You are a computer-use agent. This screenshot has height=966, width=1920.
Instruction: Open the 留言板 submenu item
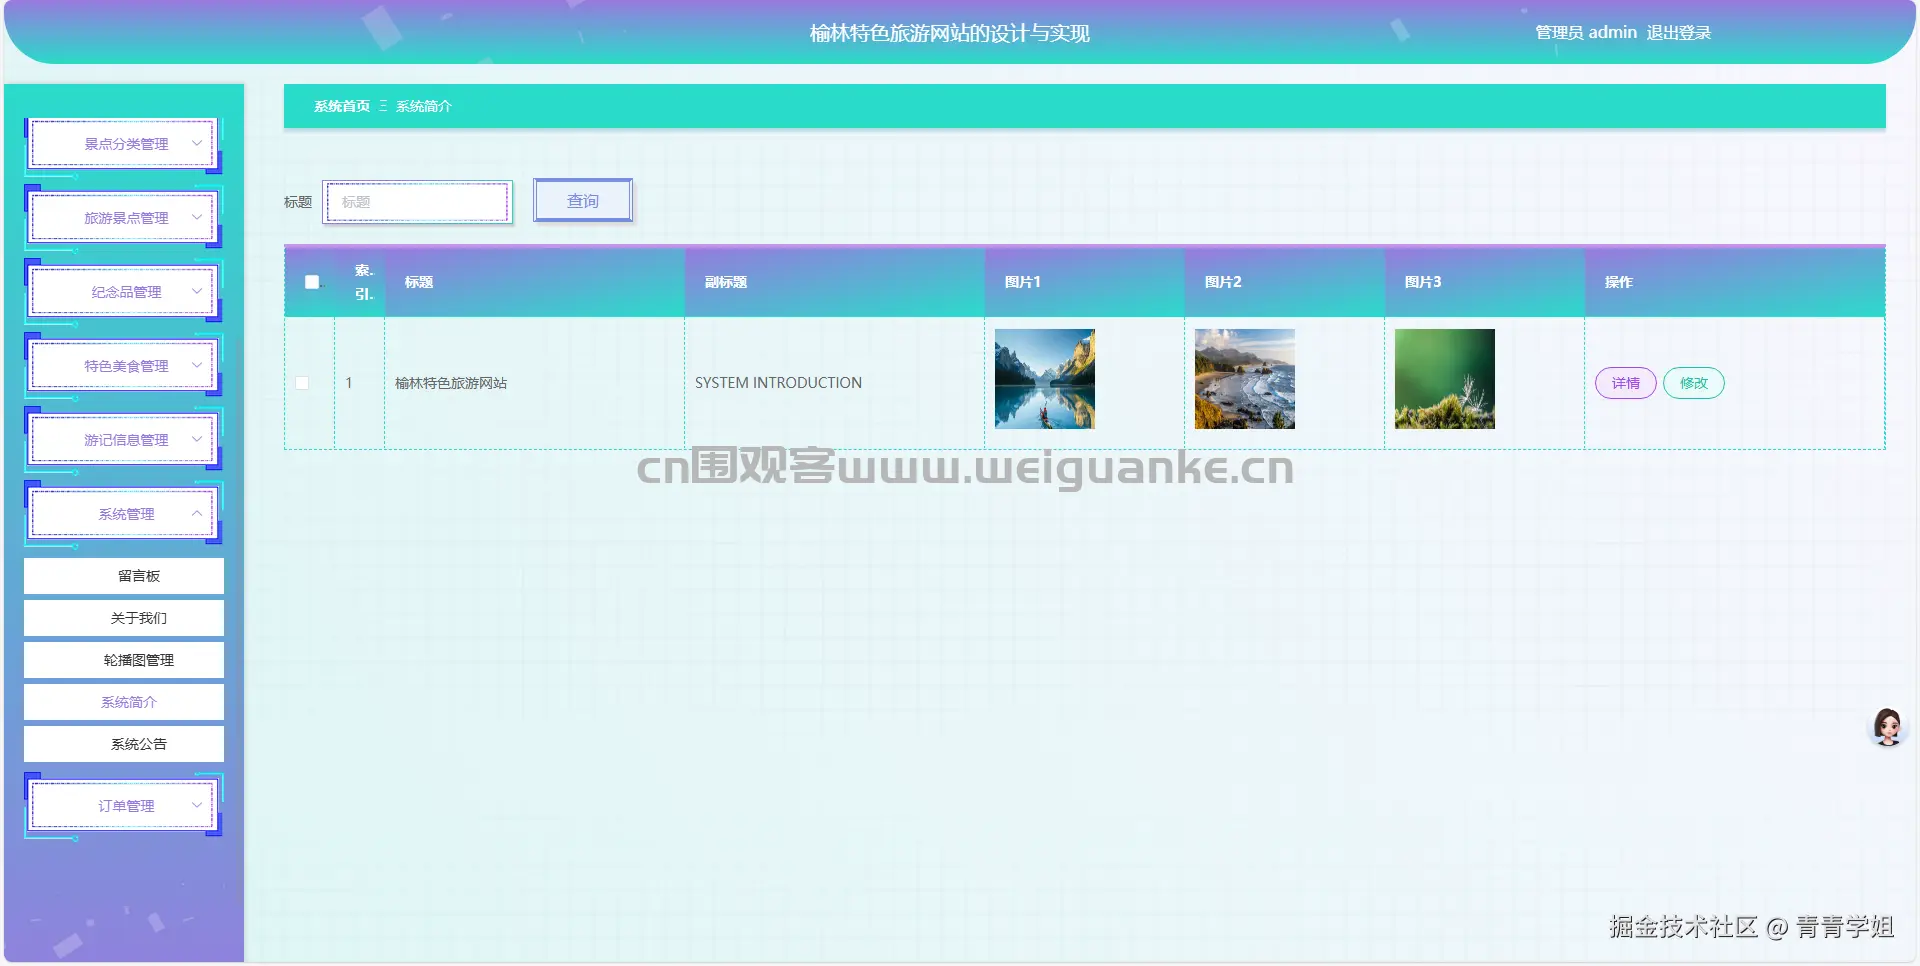click(x=124, y=576)
